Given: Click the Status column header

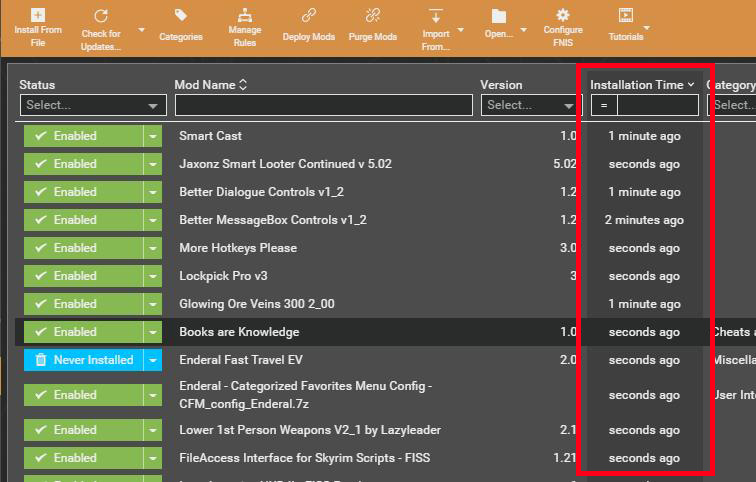Looking at the screenshot, I should click(37, 85).
